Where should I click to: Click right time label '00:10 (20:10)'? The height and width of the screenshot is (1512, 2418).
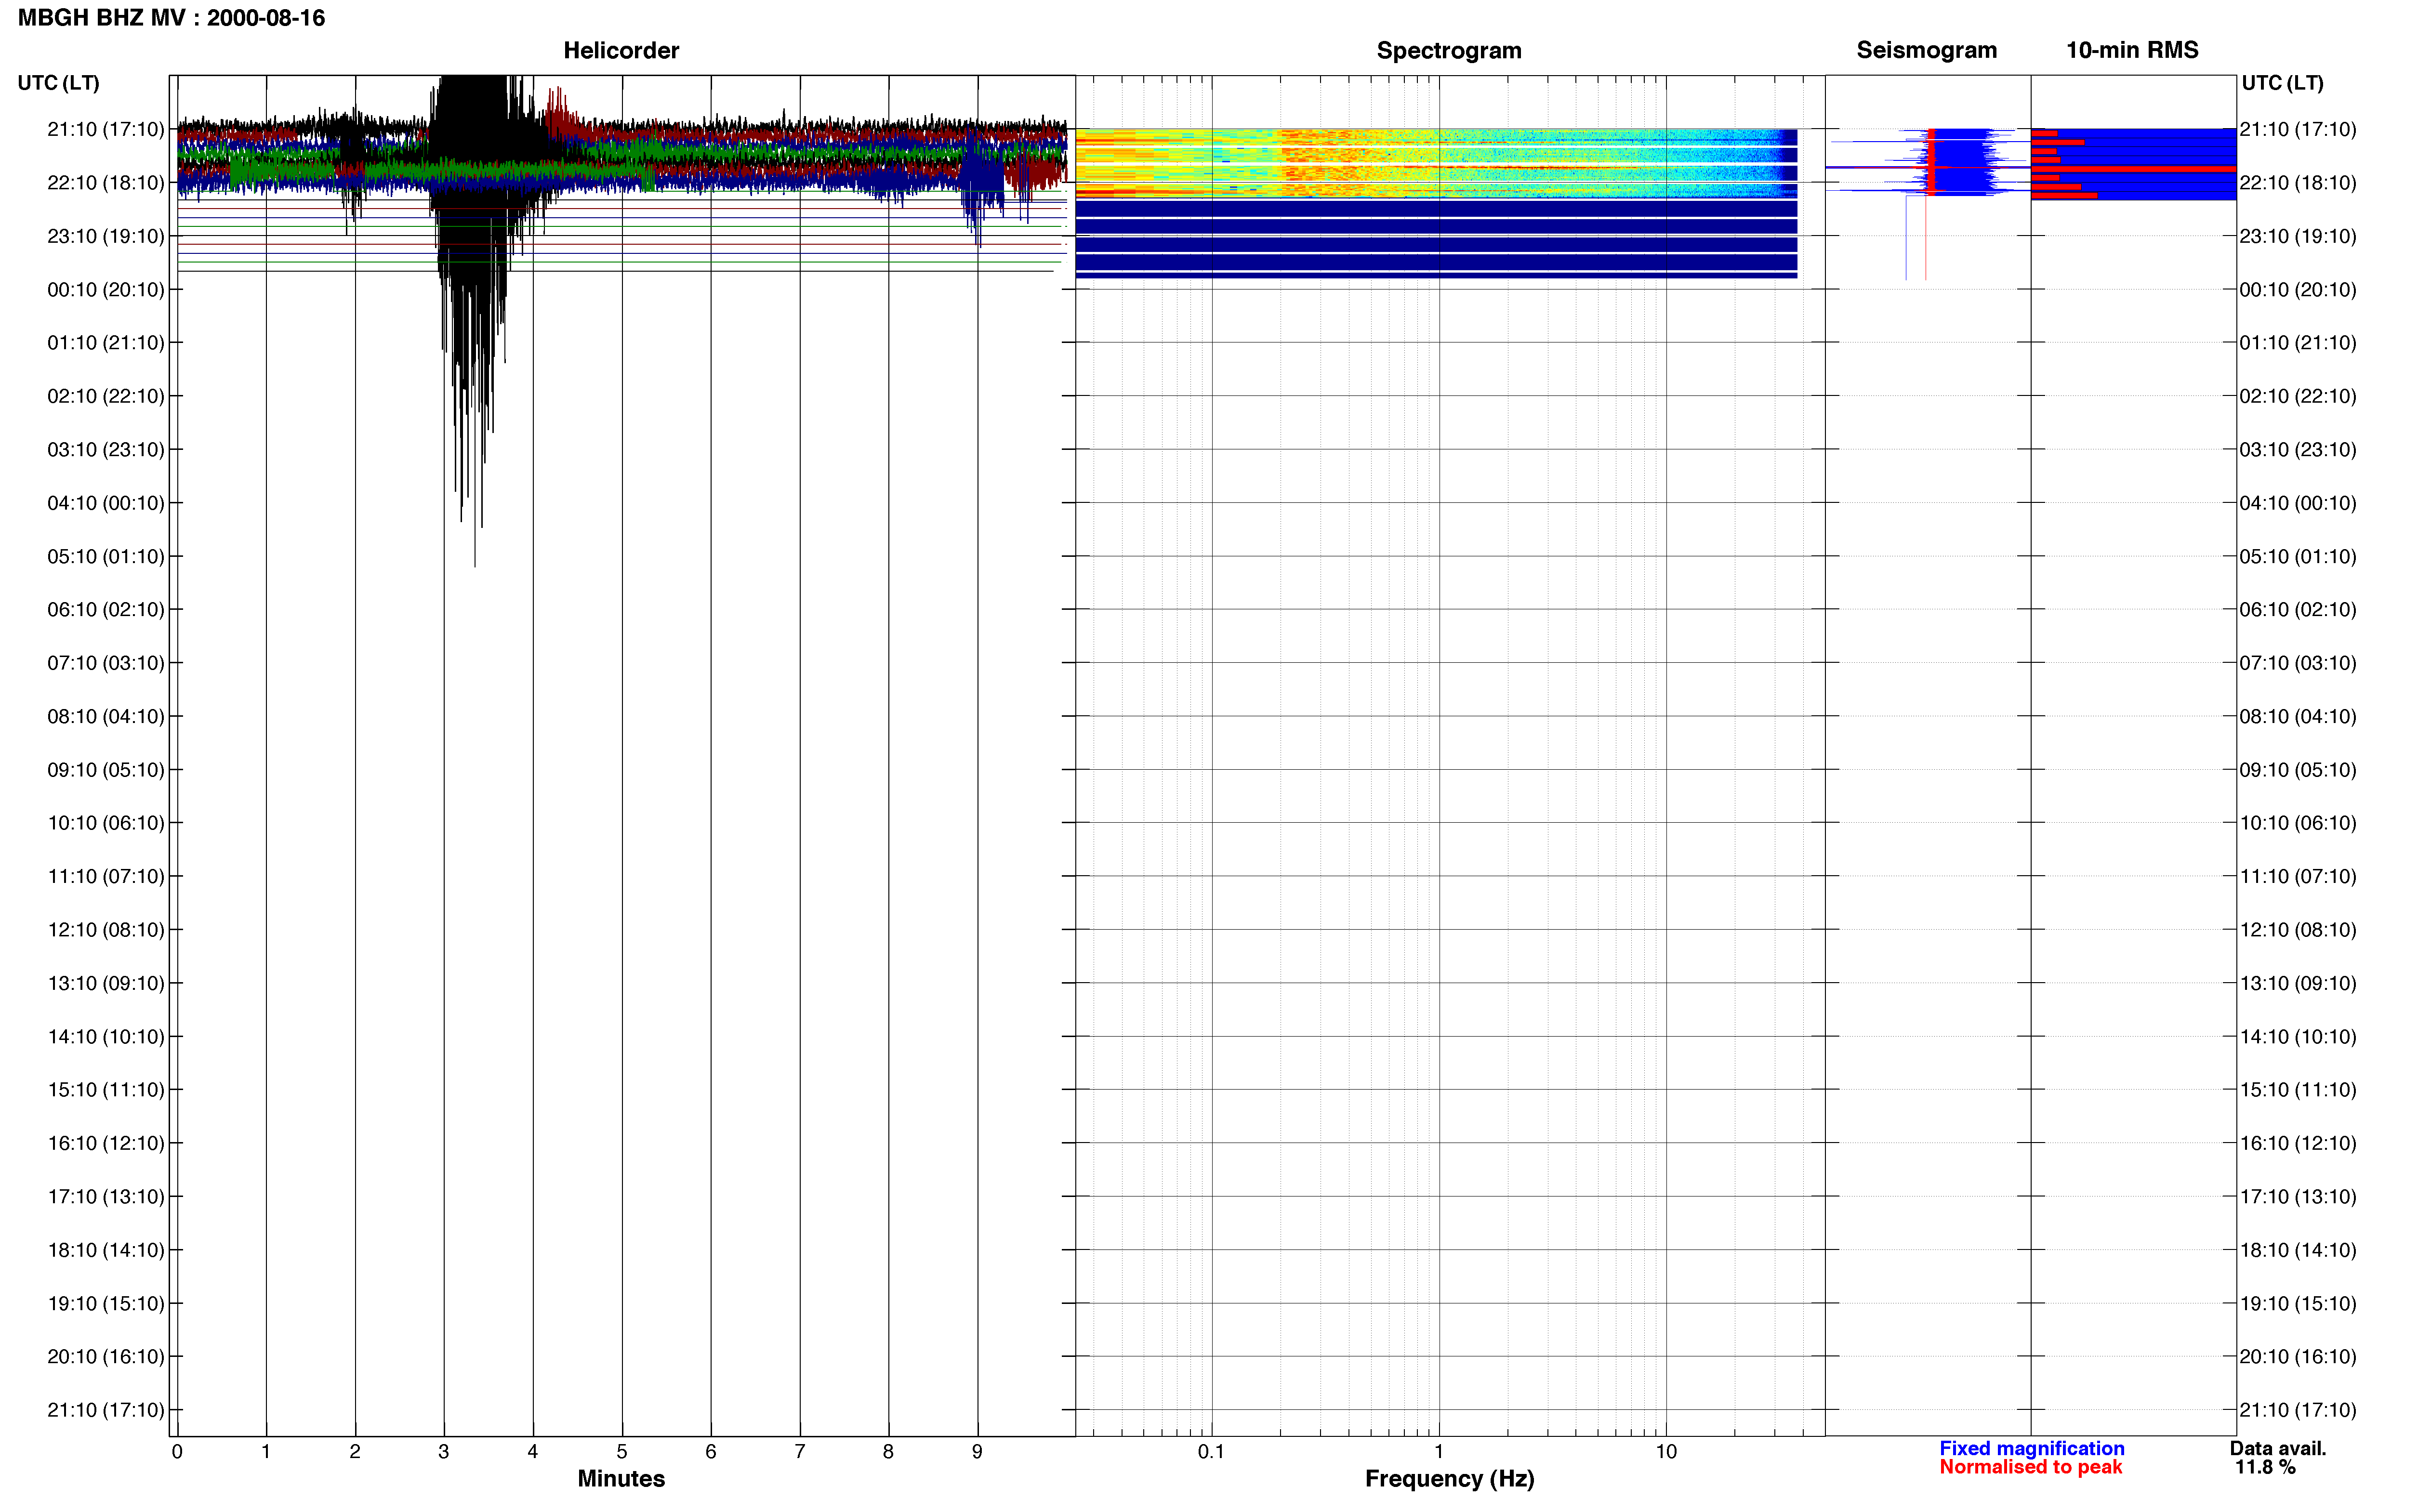click(2298, 290)
